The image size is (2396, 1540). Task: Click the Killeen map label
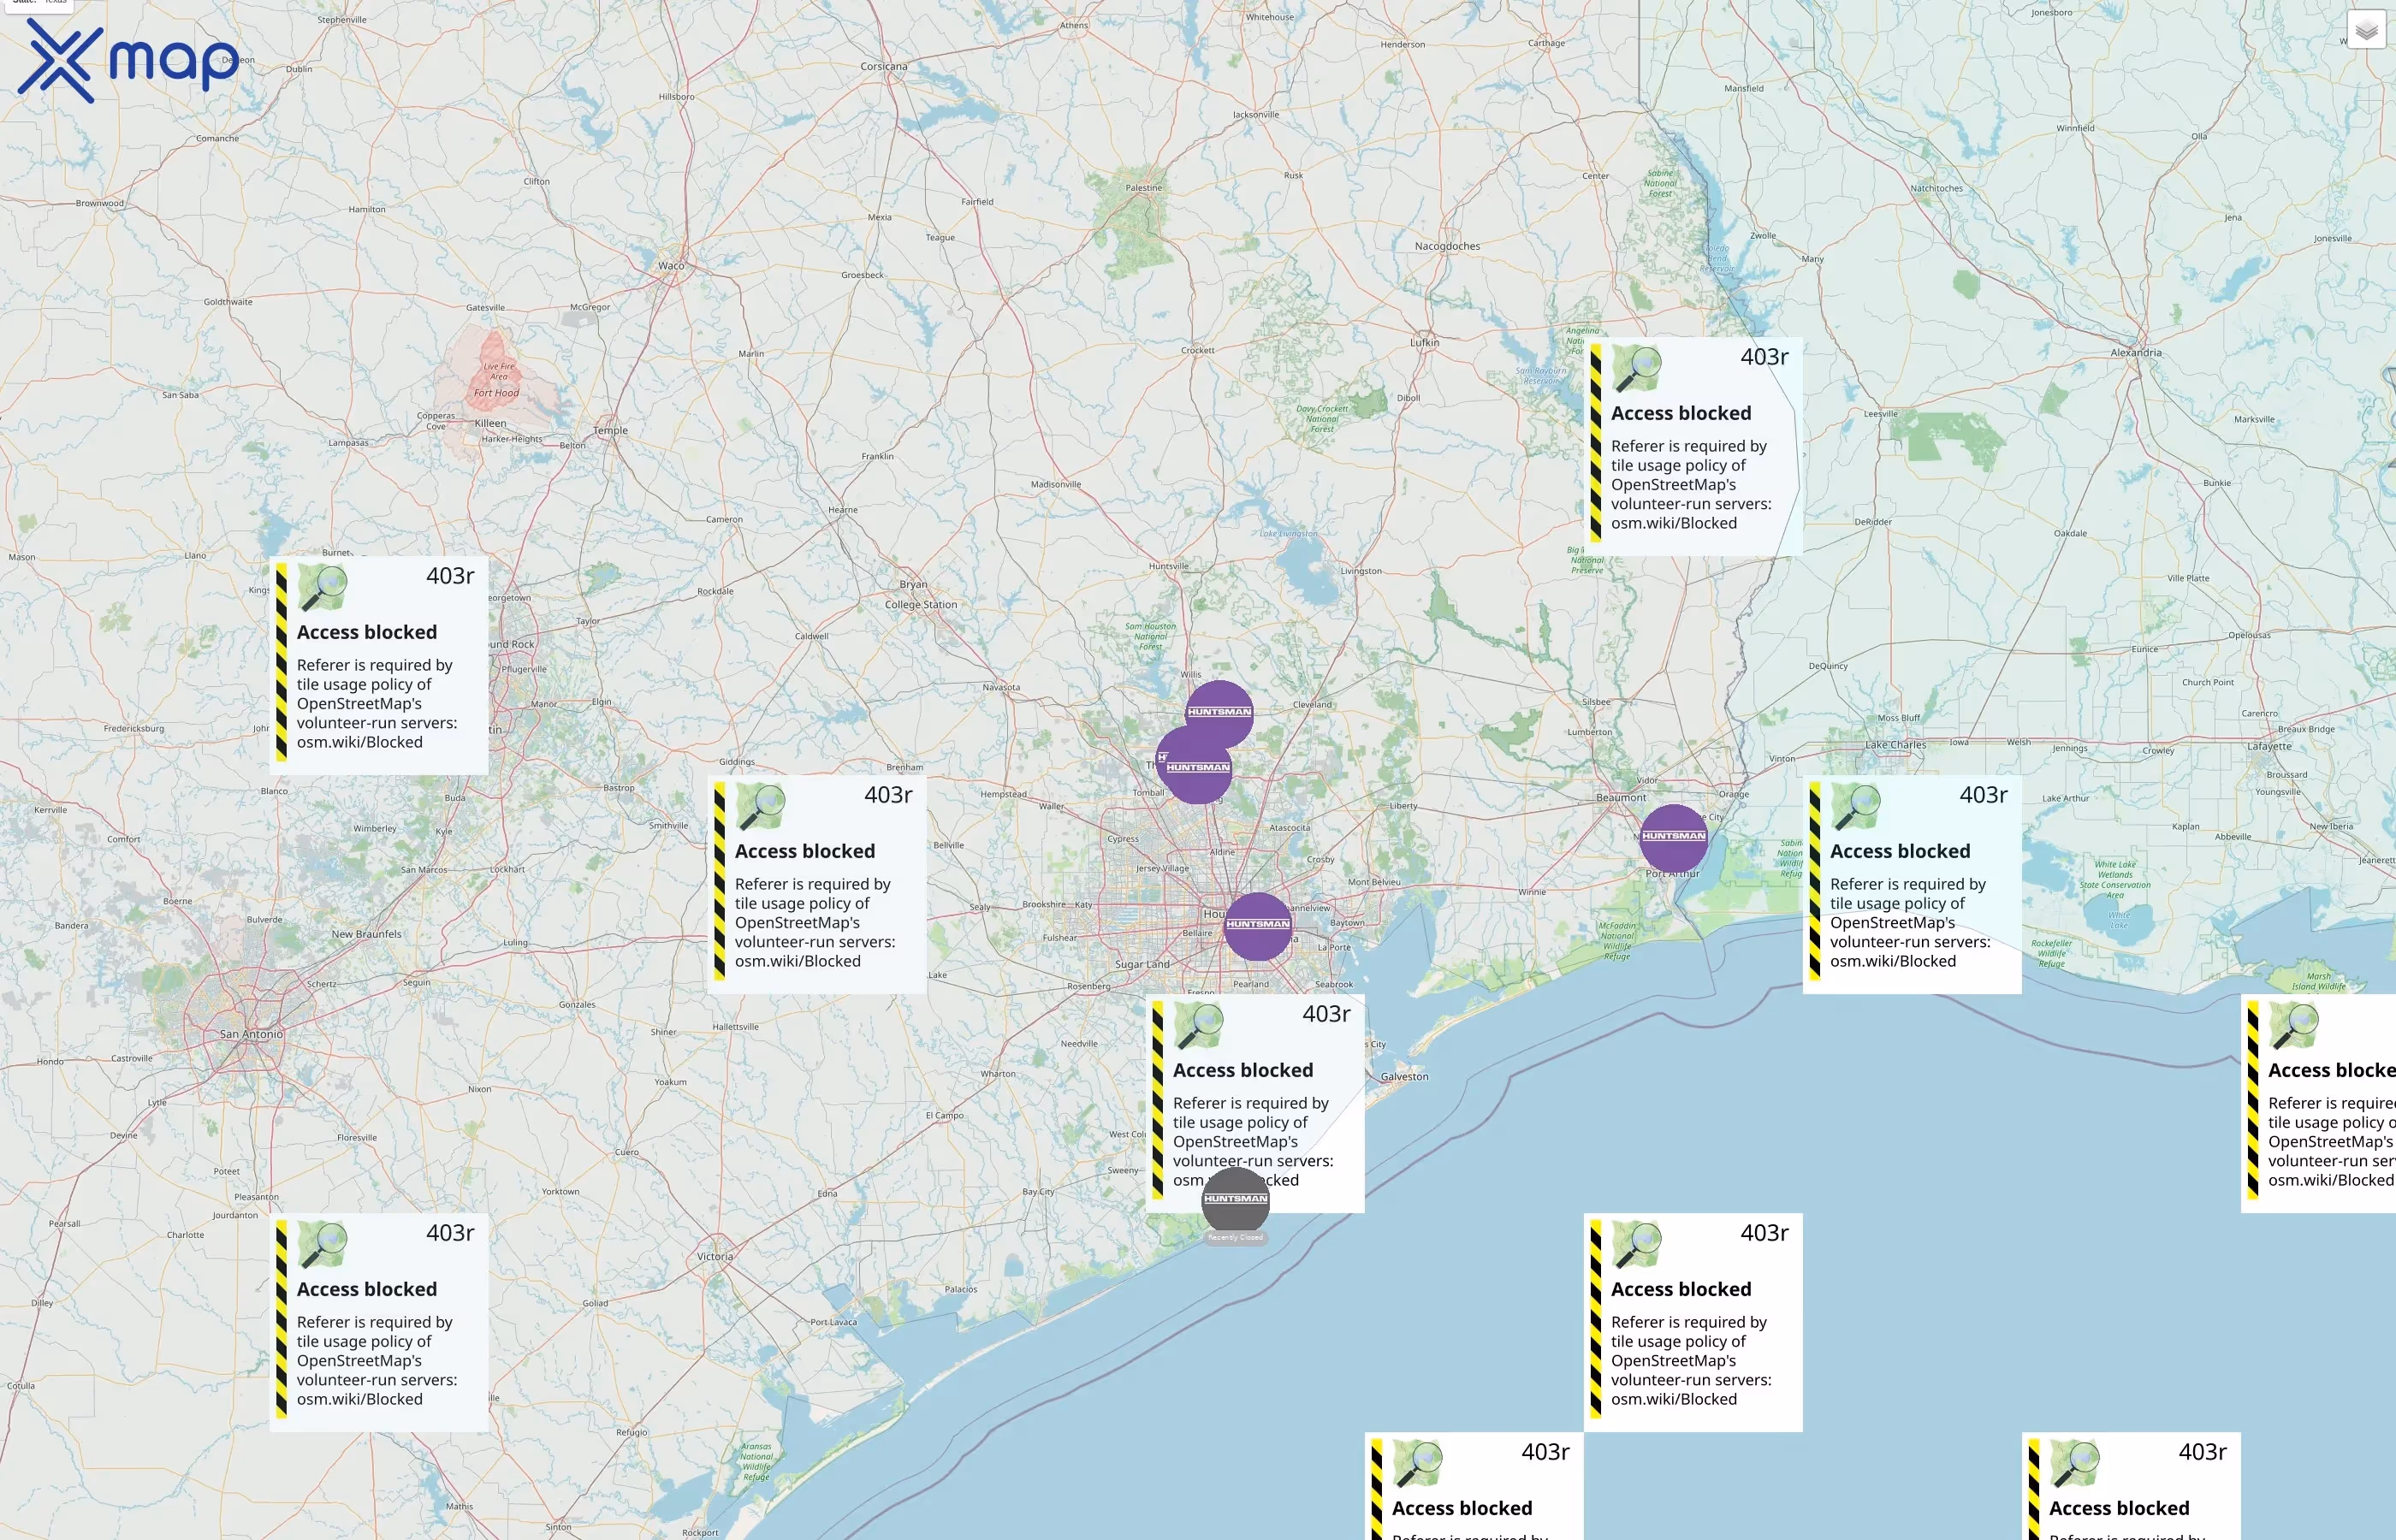[x=490, y=424]
